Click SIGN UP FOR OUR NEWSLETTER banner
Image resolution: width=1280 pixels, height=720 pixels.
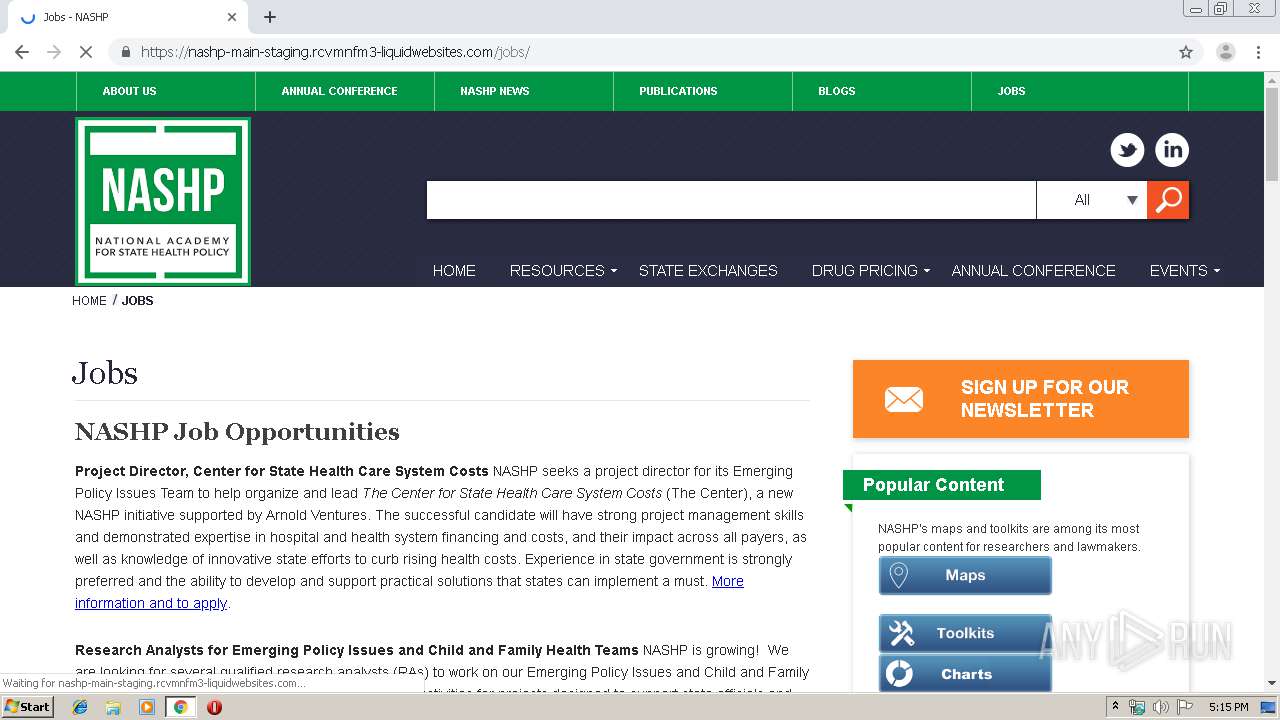1021,399
